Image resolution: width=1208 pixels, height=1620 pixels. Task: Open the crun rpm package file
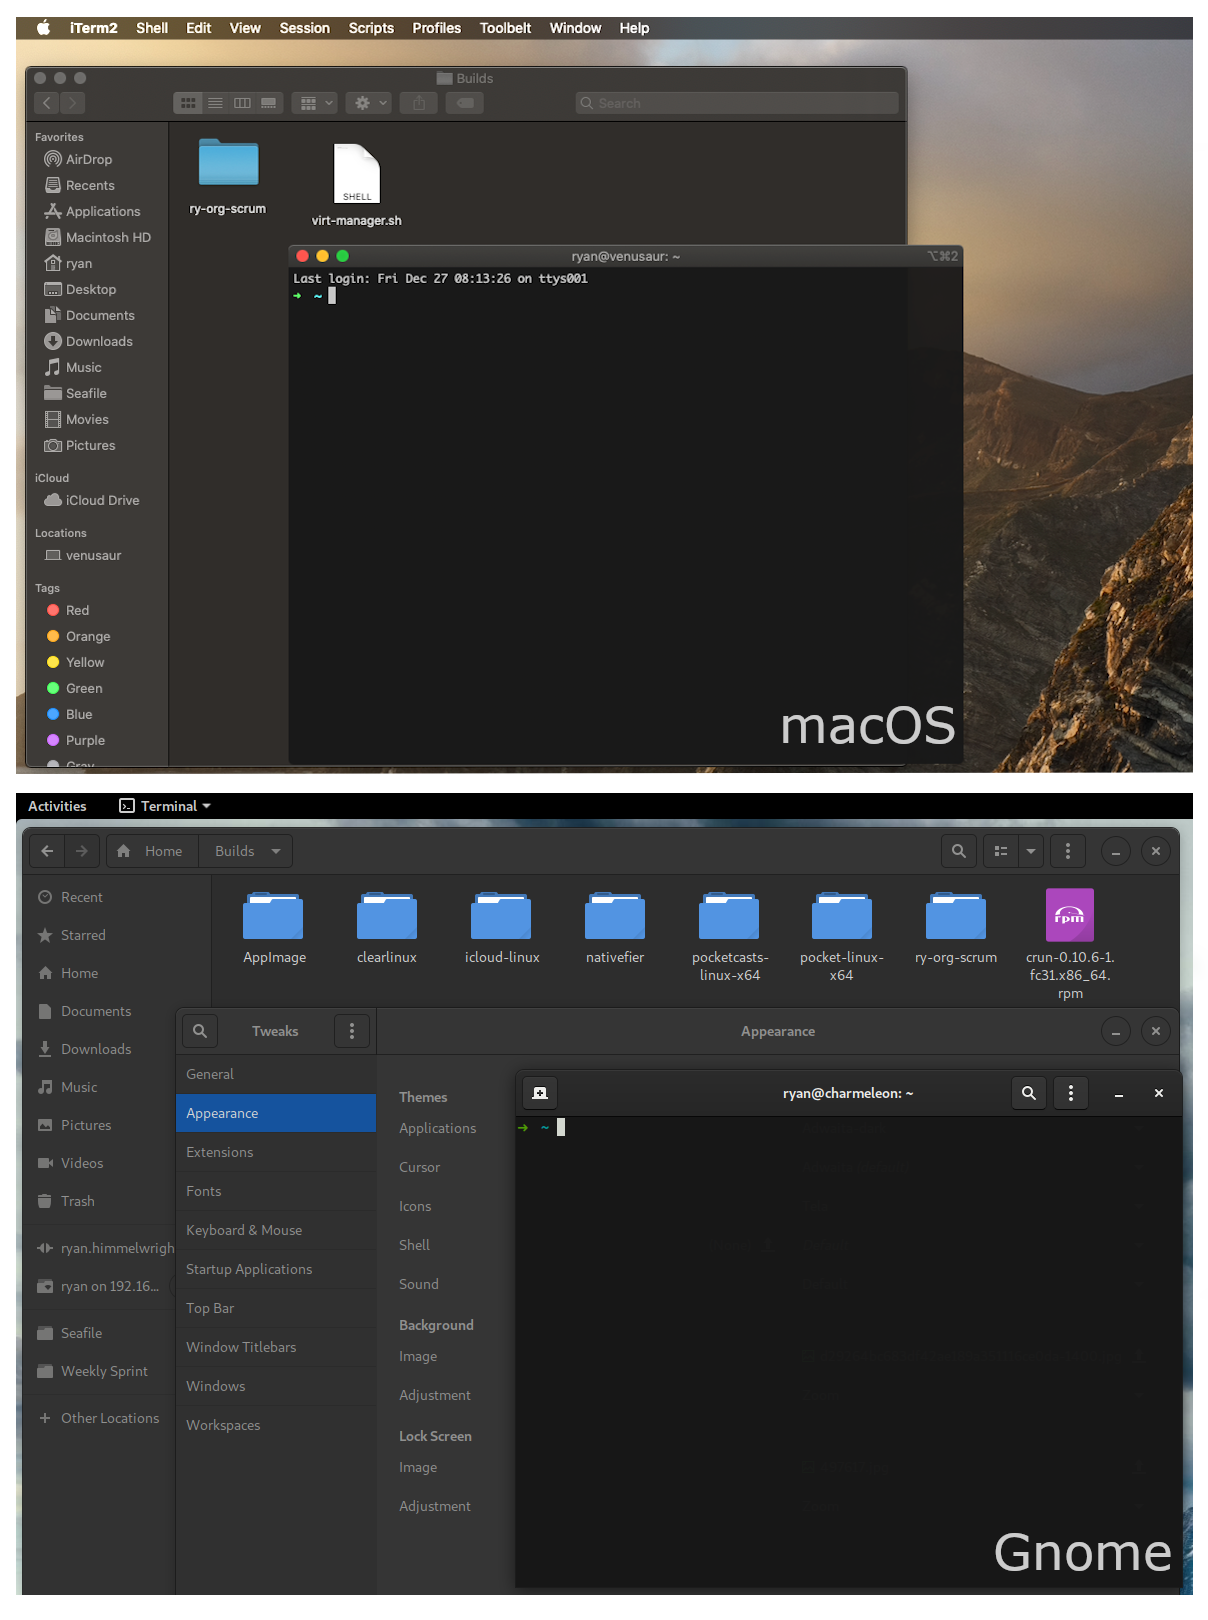click(x=1069, y=916)
